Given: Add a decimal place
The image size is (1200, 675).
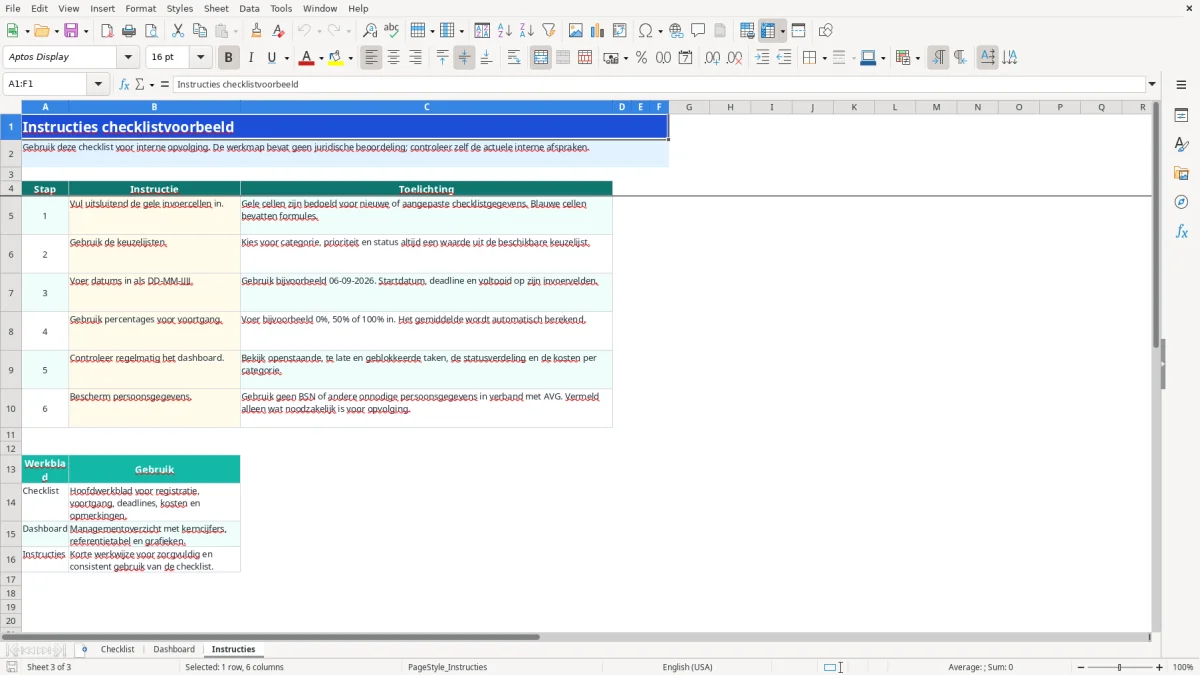Looking at the screenshot, I should pyautogui.click(x=712, y=58).
